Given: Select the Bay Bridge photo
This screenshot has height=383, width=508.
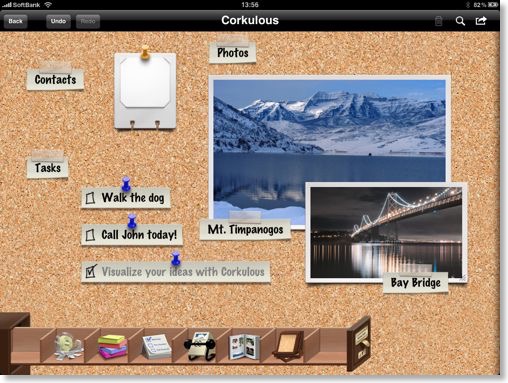Looking at the screenshot, I should point(386,232).
